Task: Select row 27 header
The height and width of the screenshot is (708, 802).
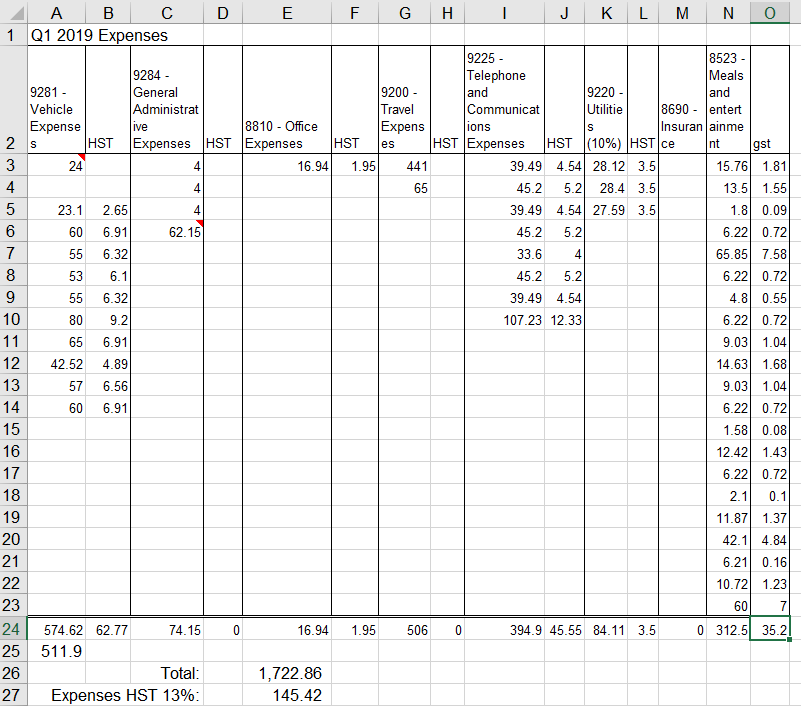Action: click(x=14, y=695)
